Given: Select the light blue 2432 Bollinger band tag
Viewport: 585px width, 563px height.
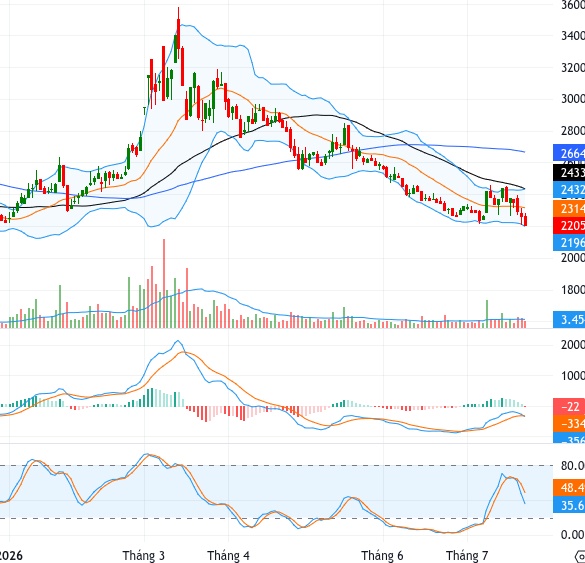Looking at the screenshot, I should coord(569,190).
